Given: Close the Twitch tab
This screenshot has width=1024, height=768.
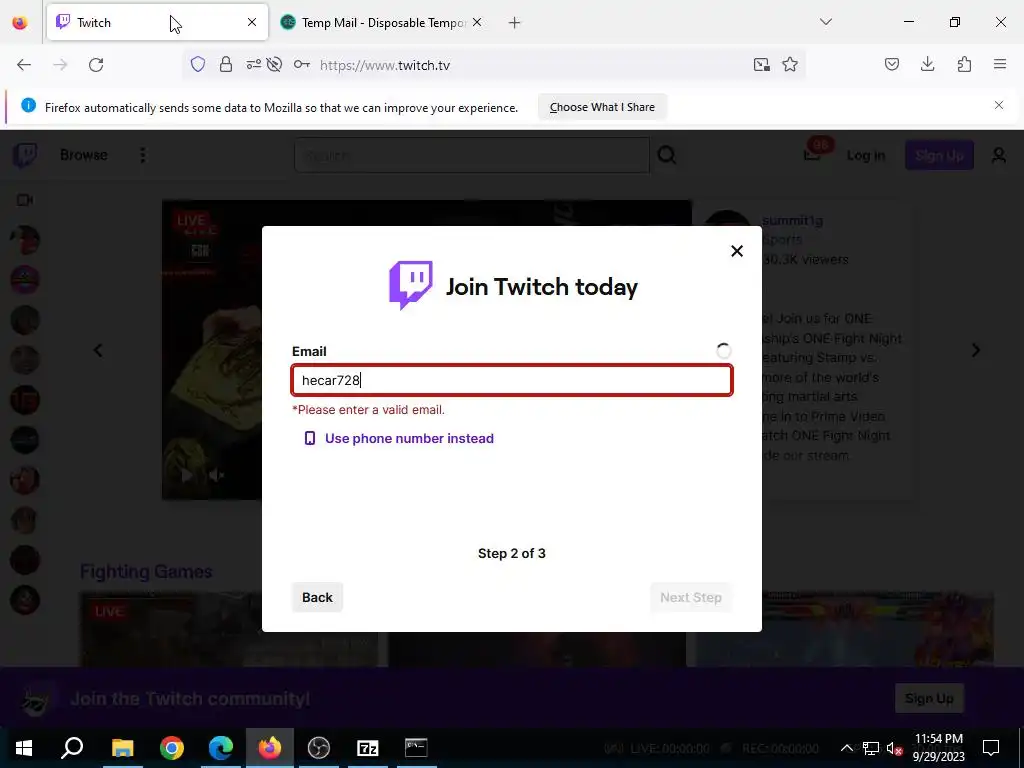Looking at the screenshot, I should coord(252,22).
